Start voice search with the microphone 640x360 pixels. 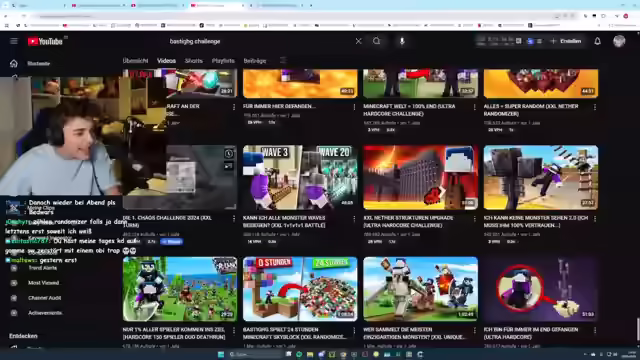(x=402, y=41)
